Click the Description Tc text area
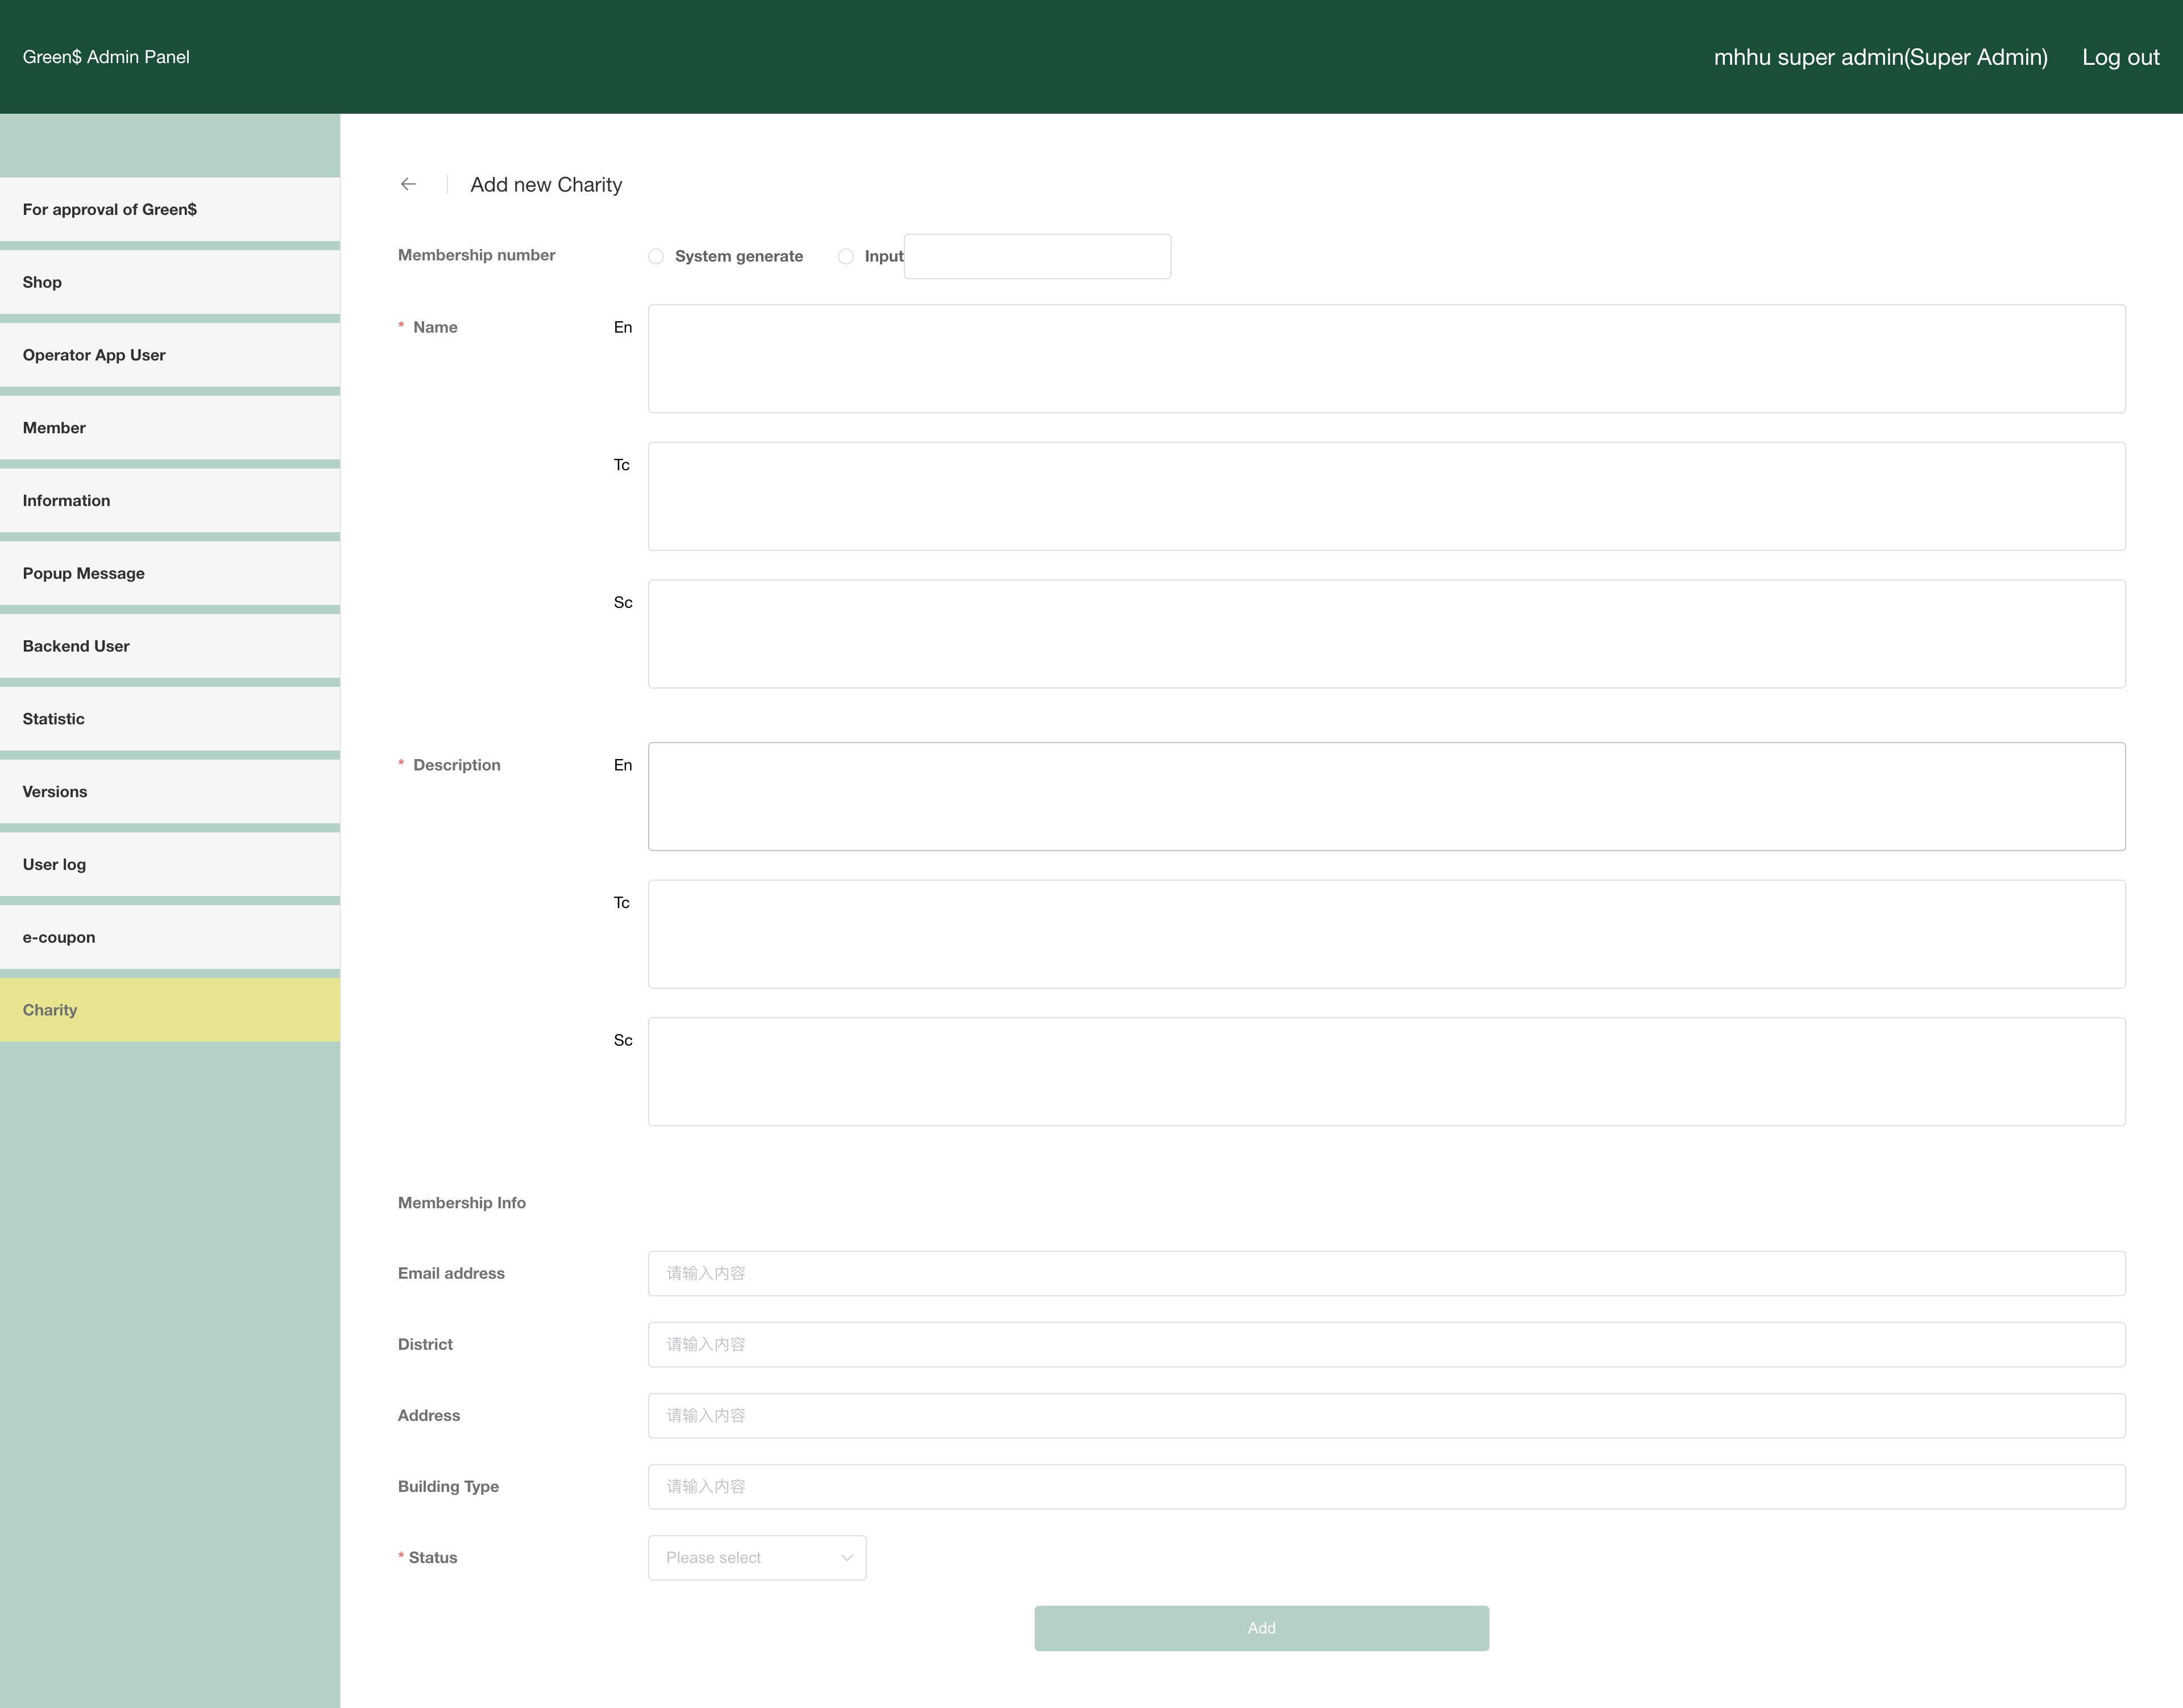Image resolution: width=2183 pixels, height=1708 pixels. click(1386, 934)
